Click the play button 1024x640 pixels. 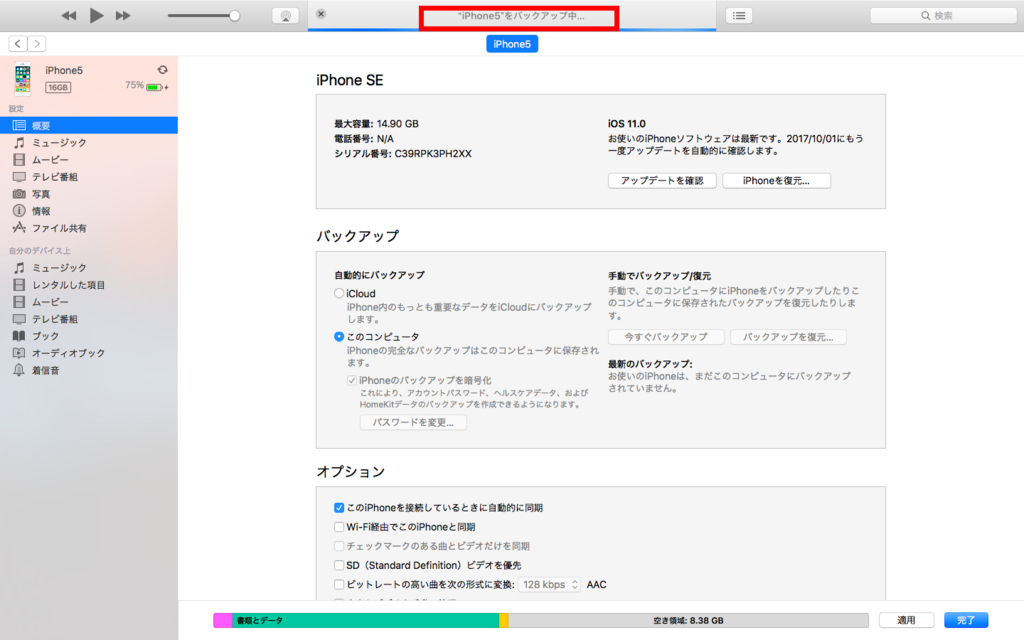(96, 15)
